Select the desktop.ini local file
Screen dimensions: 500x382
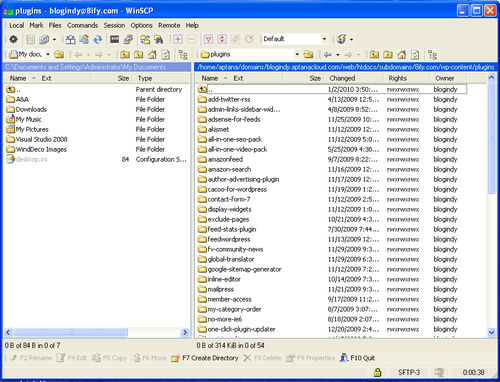tap(27, 159)
